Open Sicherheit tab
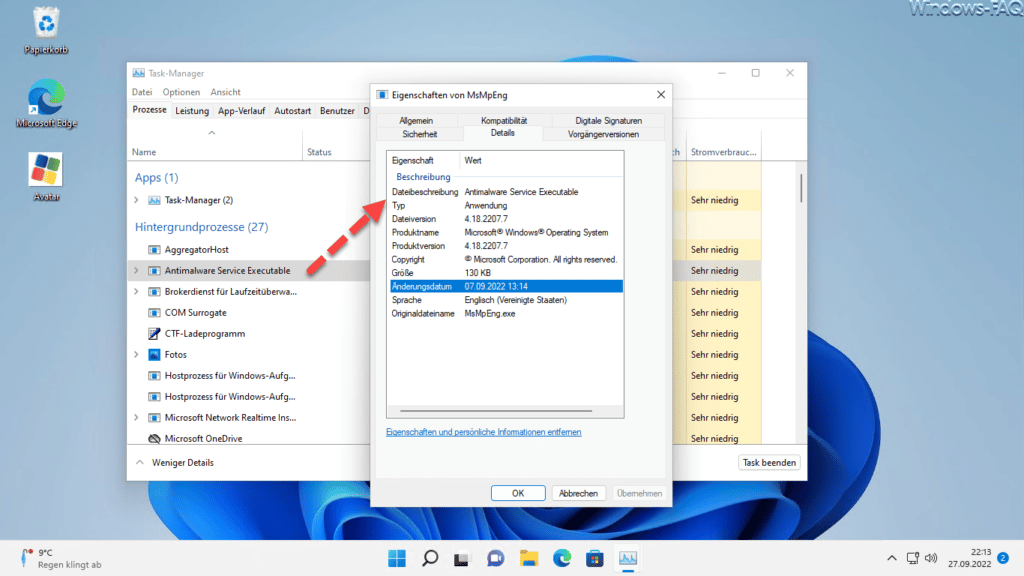 [420, 134]
